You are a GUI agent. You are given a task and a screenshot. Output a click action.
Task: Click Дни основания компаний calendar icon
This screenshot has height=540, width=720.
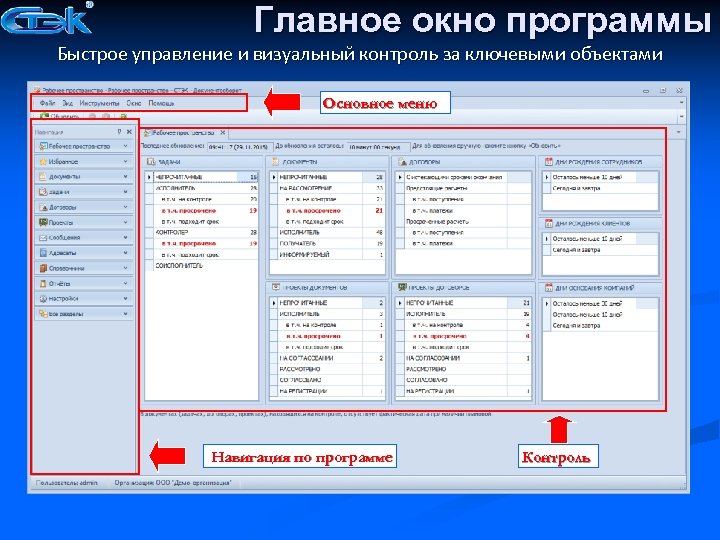point(548,288)
